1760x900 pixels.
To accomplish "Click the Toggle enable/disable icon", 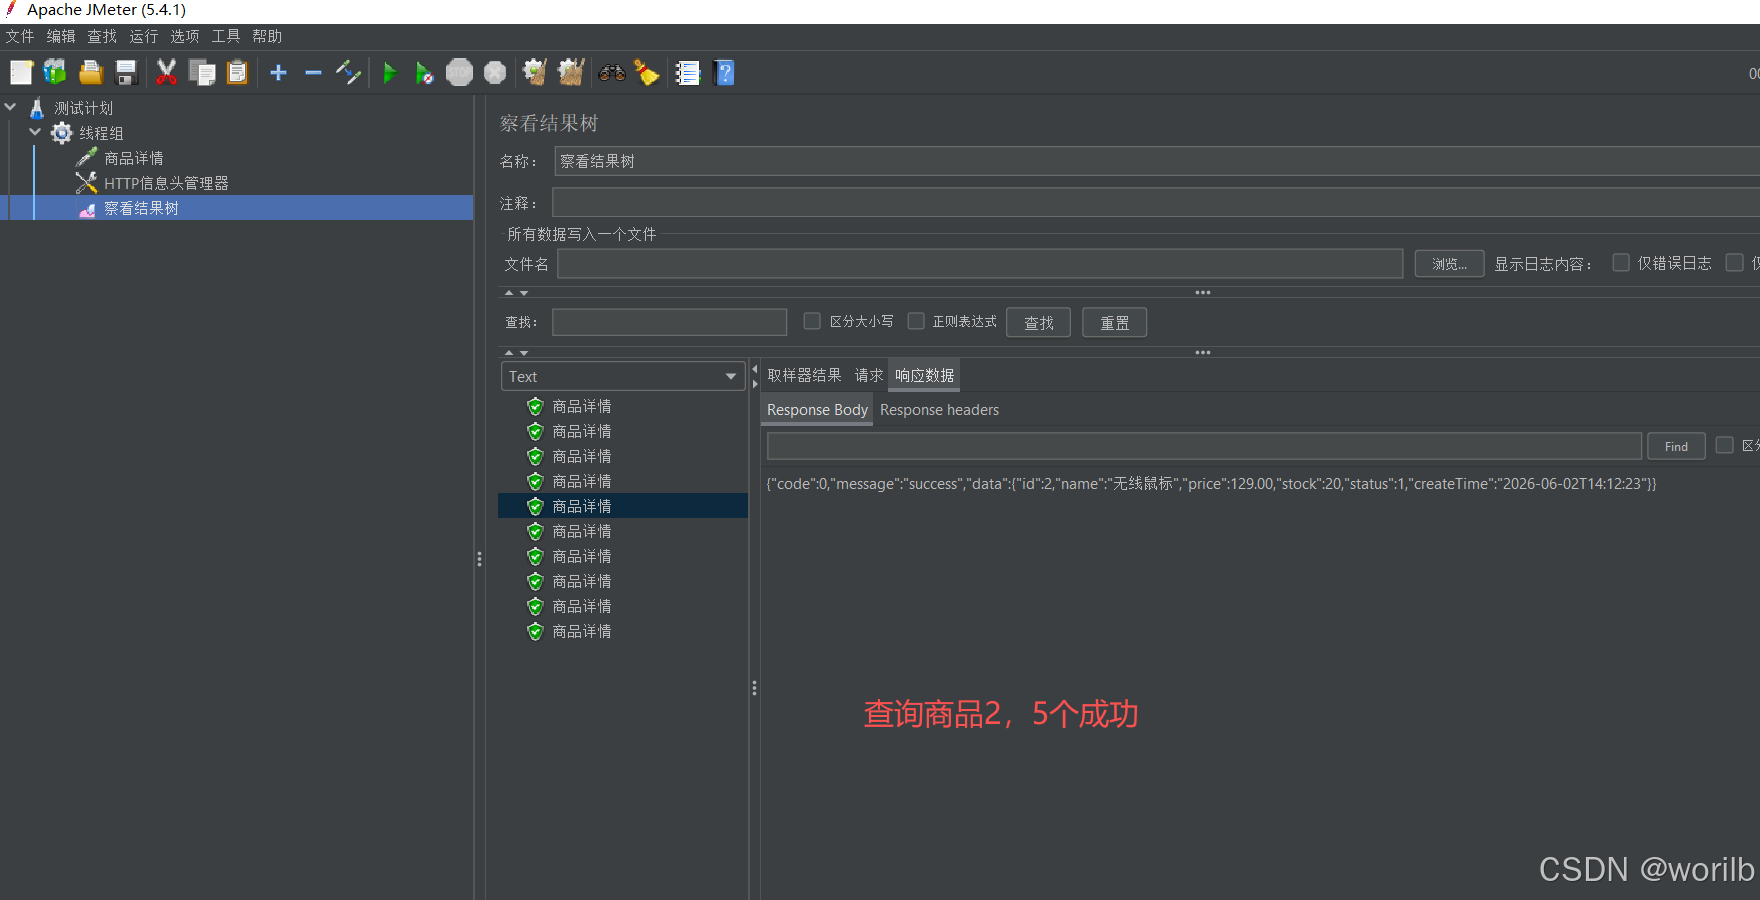I will point(348,73).
